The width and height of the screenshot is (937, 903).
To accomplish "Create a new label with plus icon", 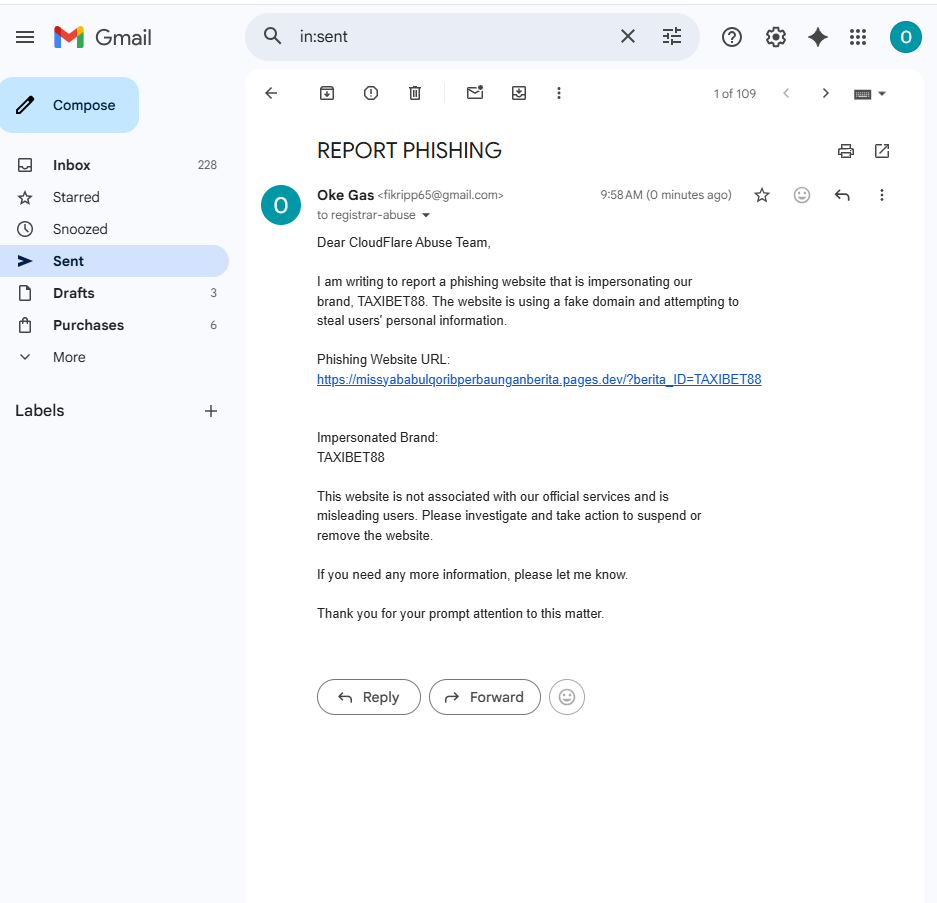I will tap(211, 411).
